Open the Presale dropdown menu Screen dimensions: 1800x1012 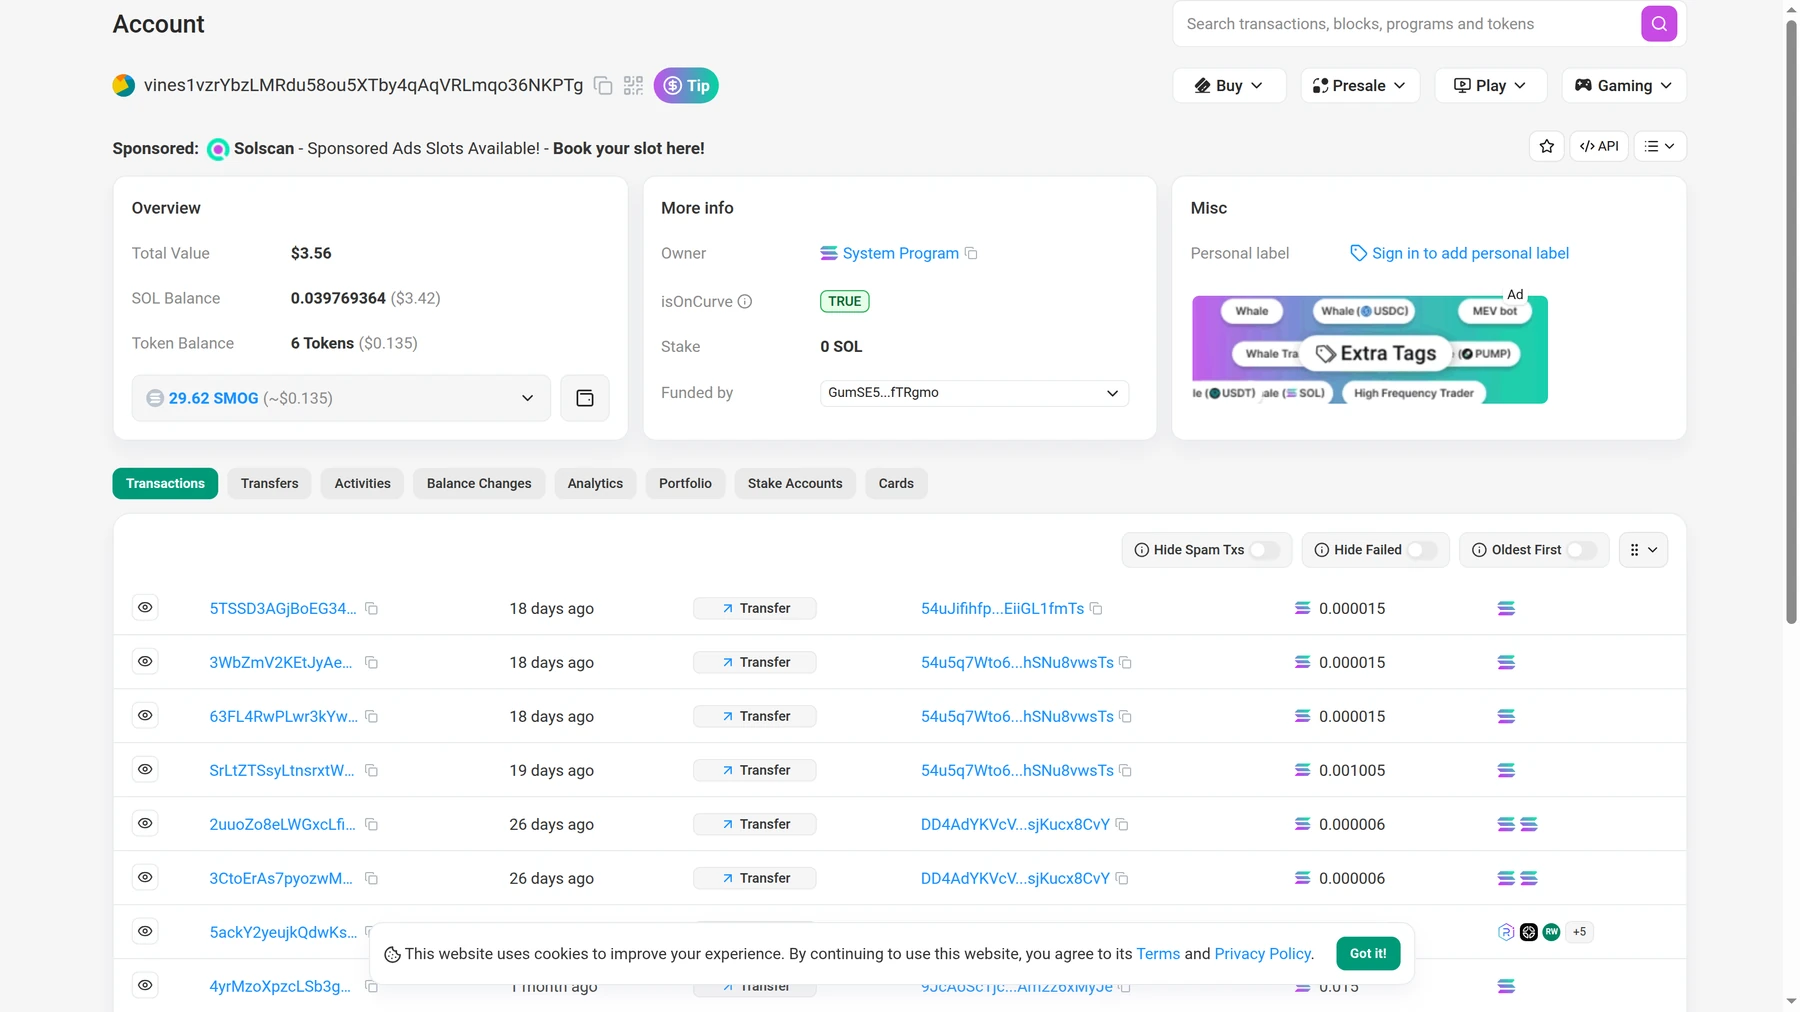click(1360, 86)
